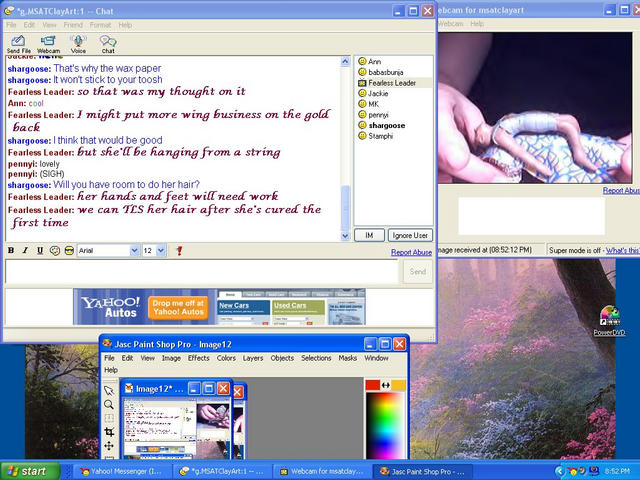Open Effects menu in Paint Shop Pro
640x480 pixels.
pos(198,358)
